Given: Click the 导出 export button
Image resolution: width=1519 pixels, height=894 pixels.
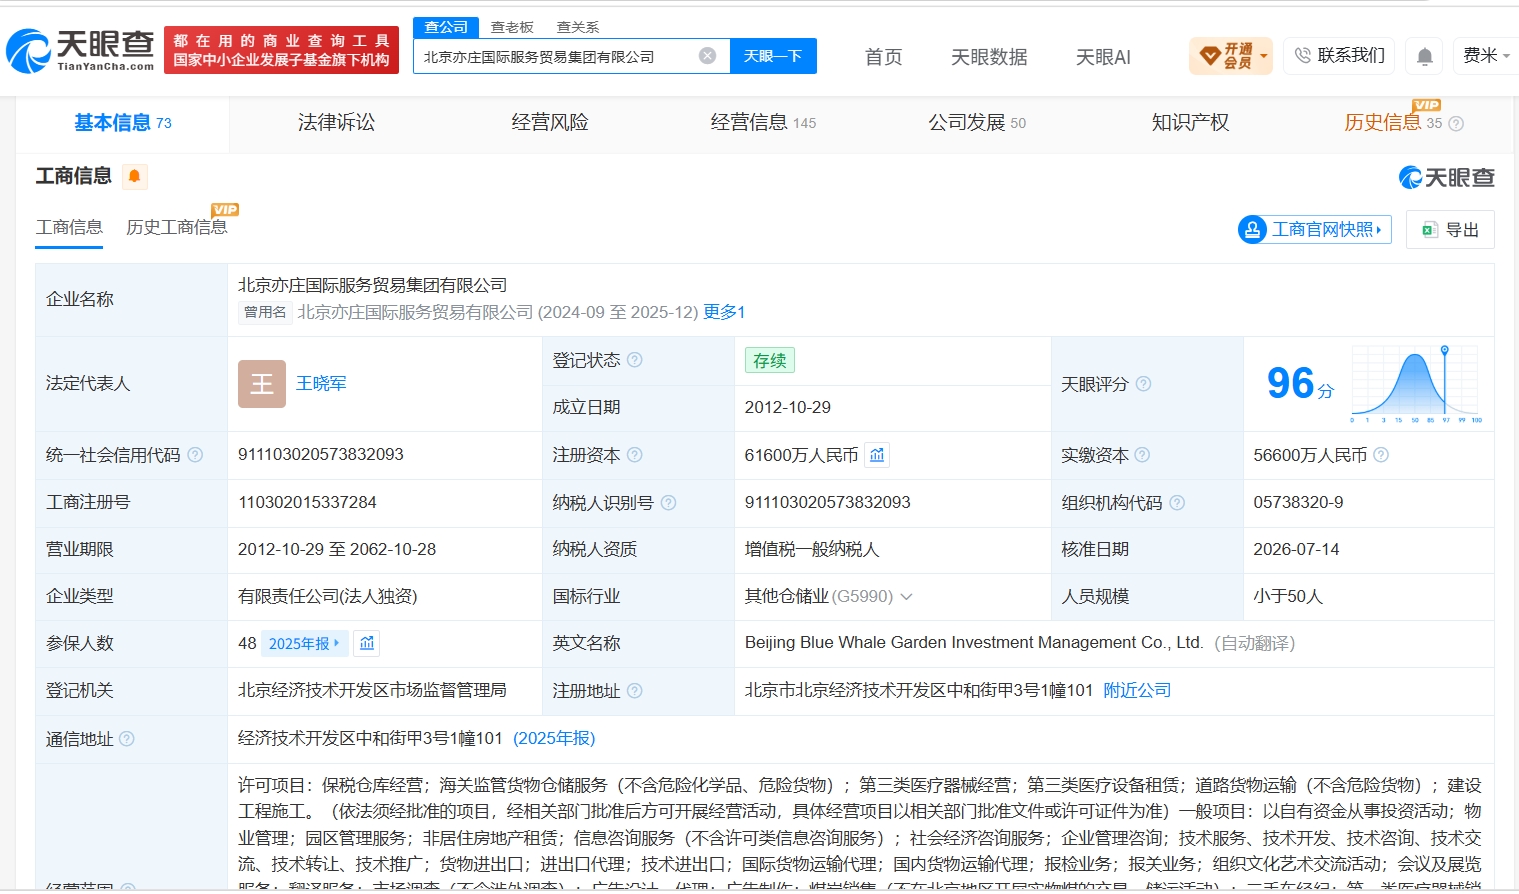Looking at the screenshot, I should [x=1450, y=230].
